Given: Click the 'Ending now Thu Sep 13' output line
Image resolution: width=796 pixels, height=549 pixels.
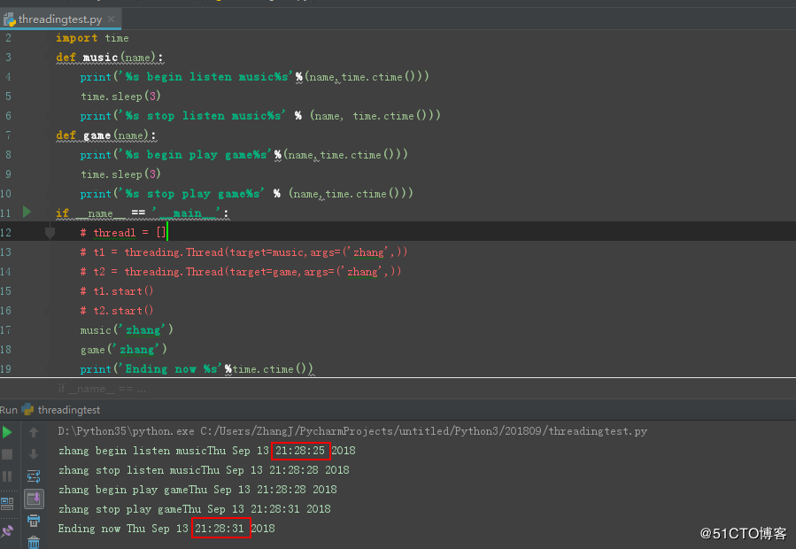Looking at the screenshot, I should pos(167,528).
